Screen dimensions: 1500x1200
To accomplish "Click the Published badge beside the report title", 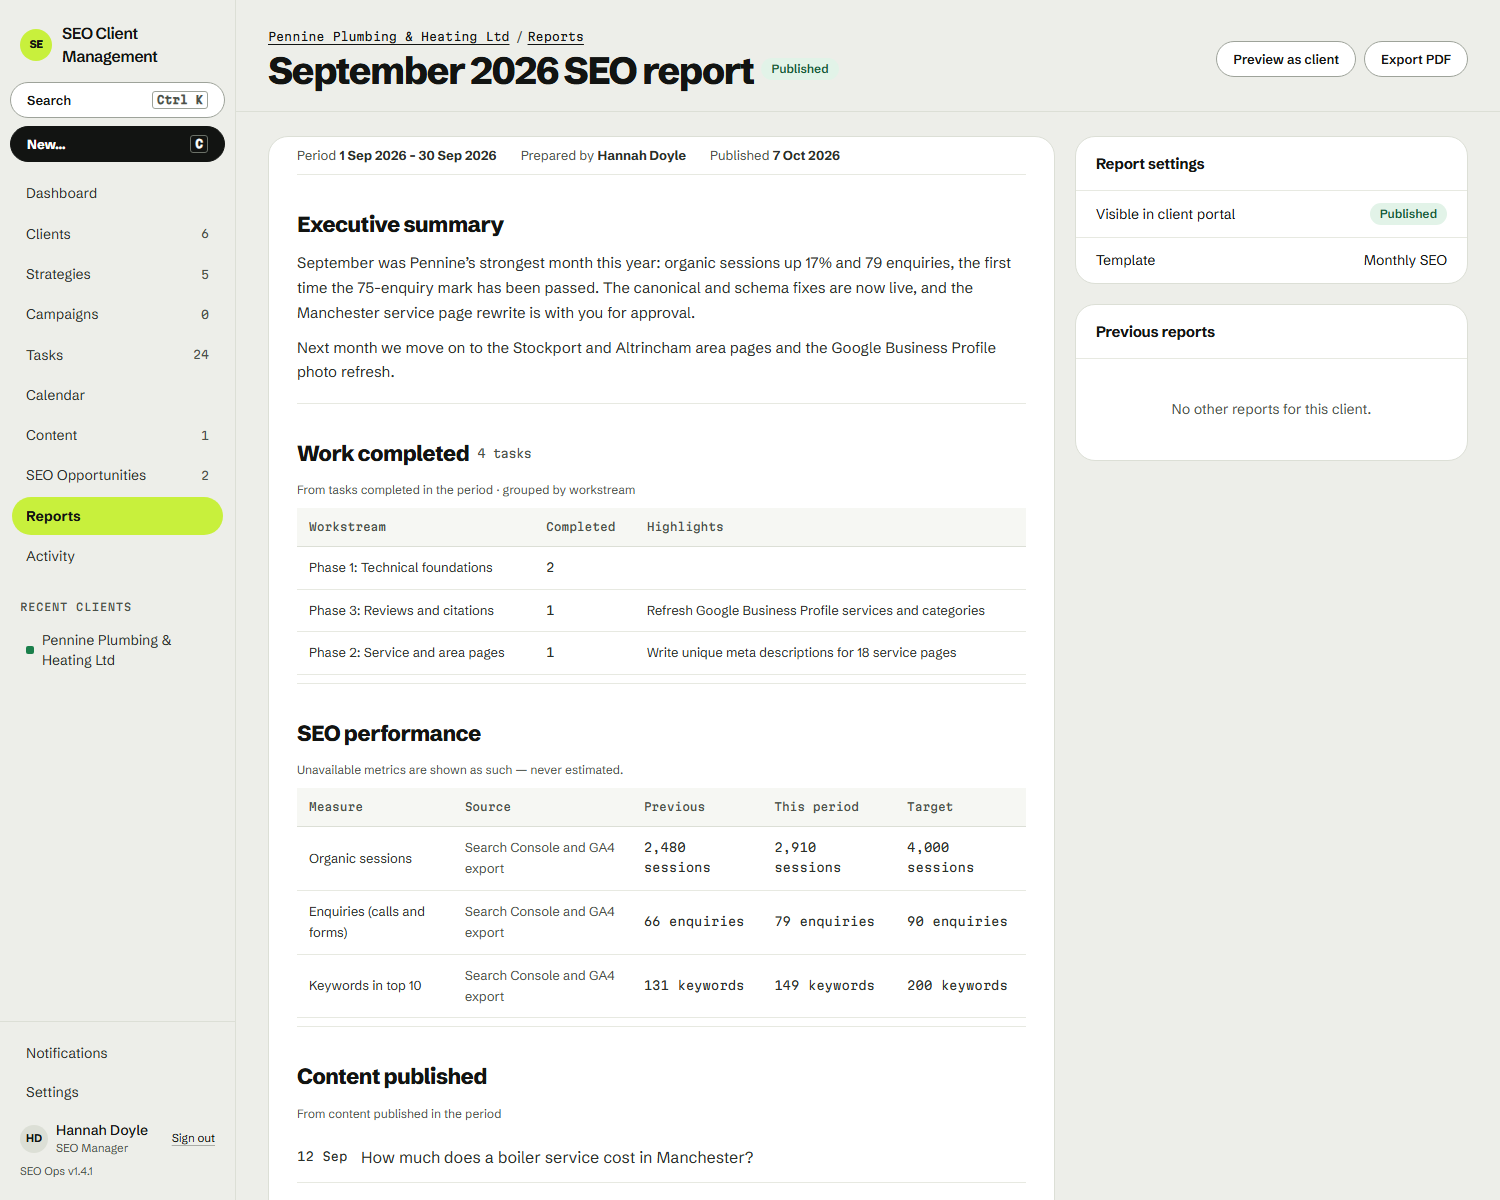I will (x=800, y=69).
